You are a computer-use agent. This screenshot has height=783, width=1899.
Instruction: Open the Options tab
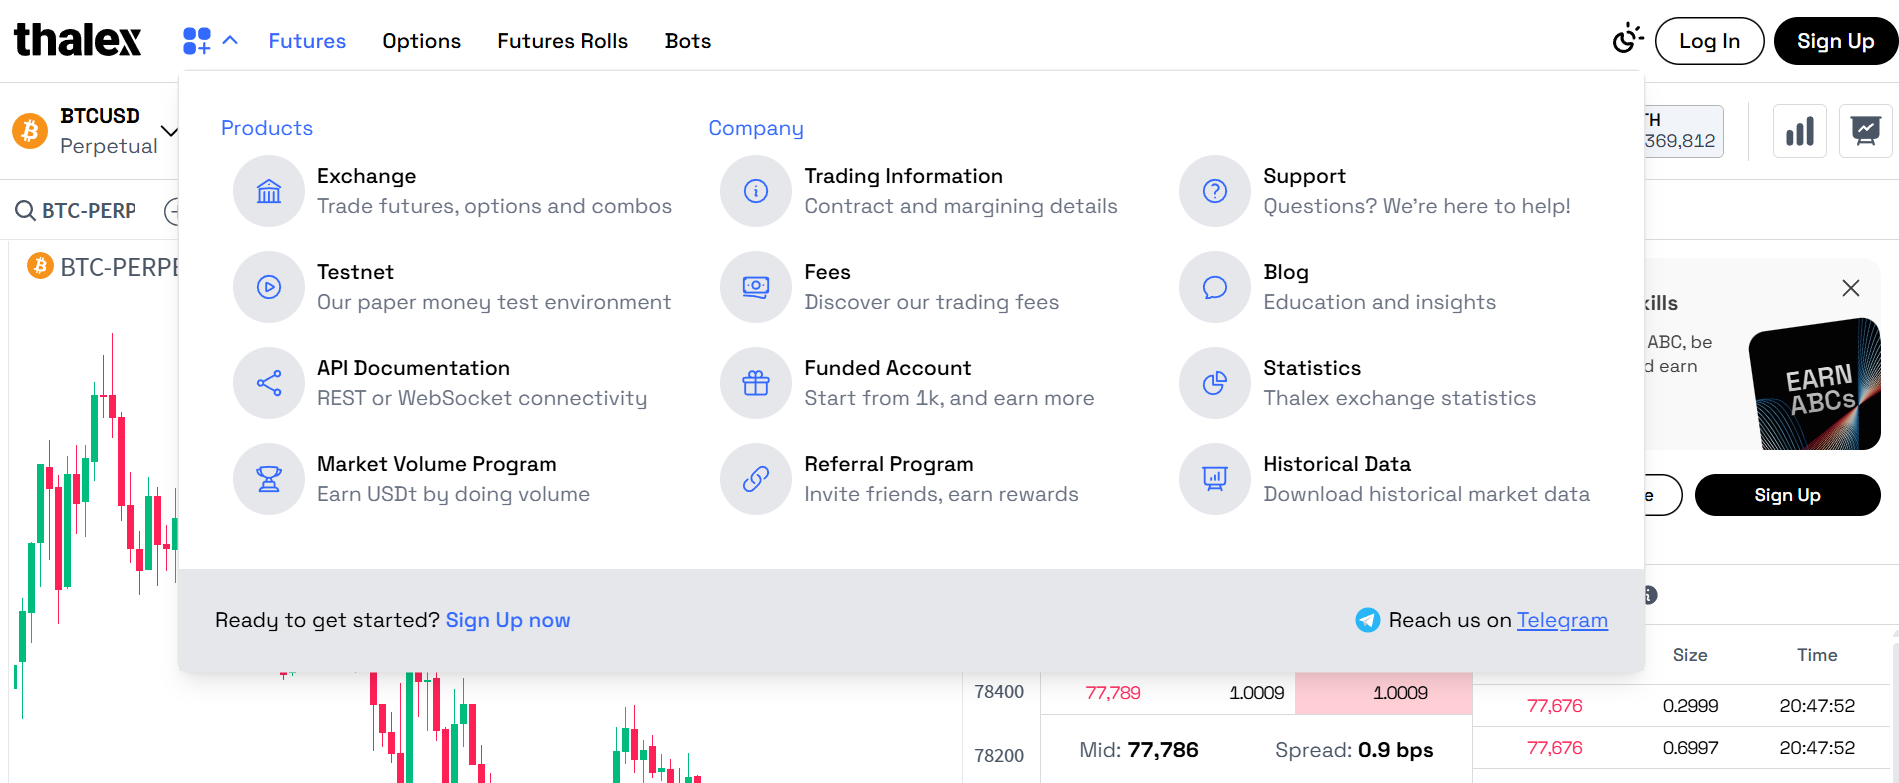[421, 41]
